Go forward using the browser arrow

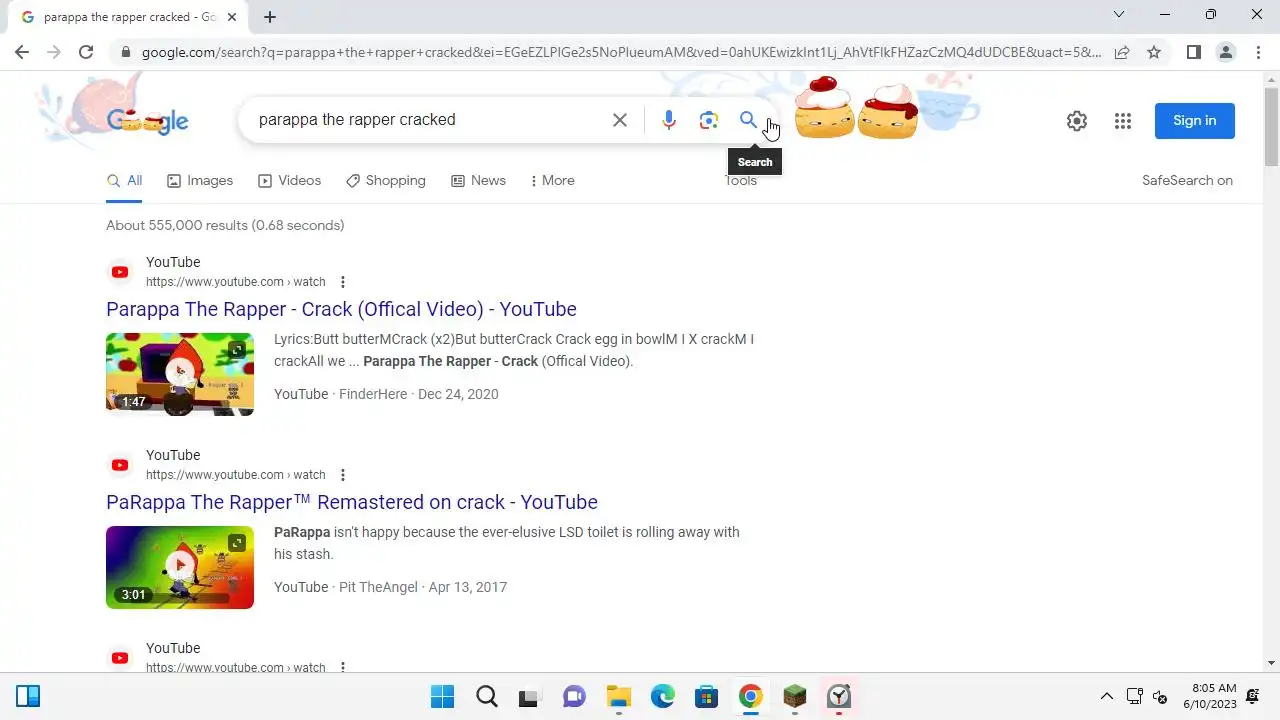[54, 52]
